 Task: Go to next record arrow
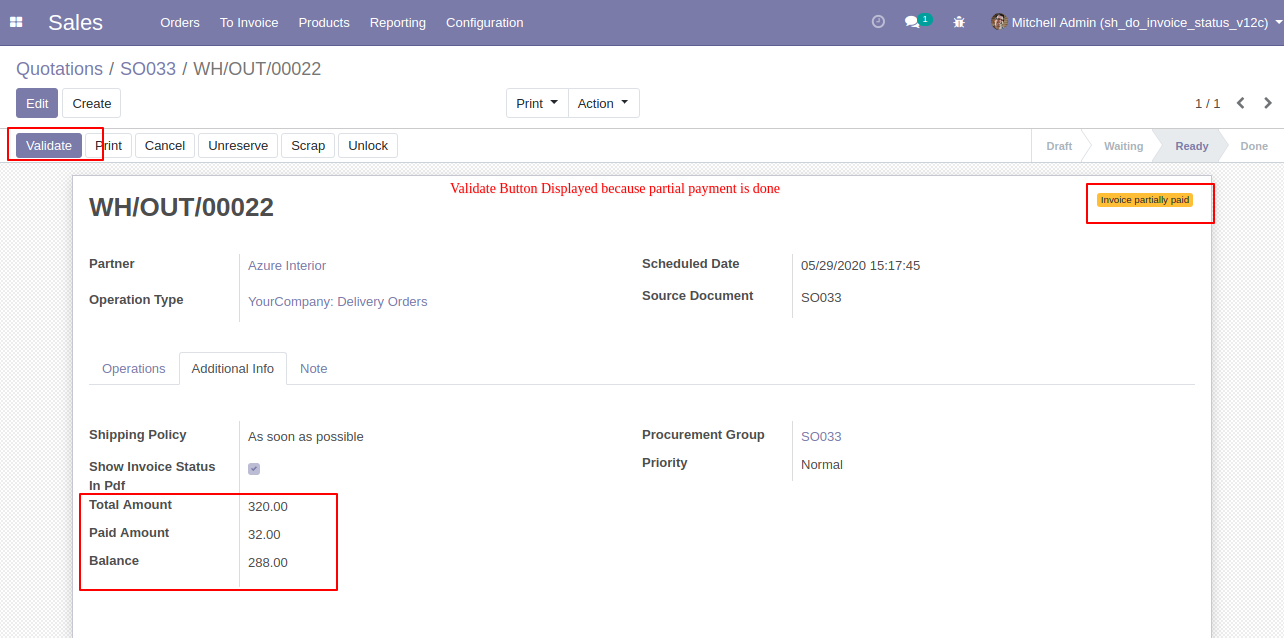point(1268,103)
